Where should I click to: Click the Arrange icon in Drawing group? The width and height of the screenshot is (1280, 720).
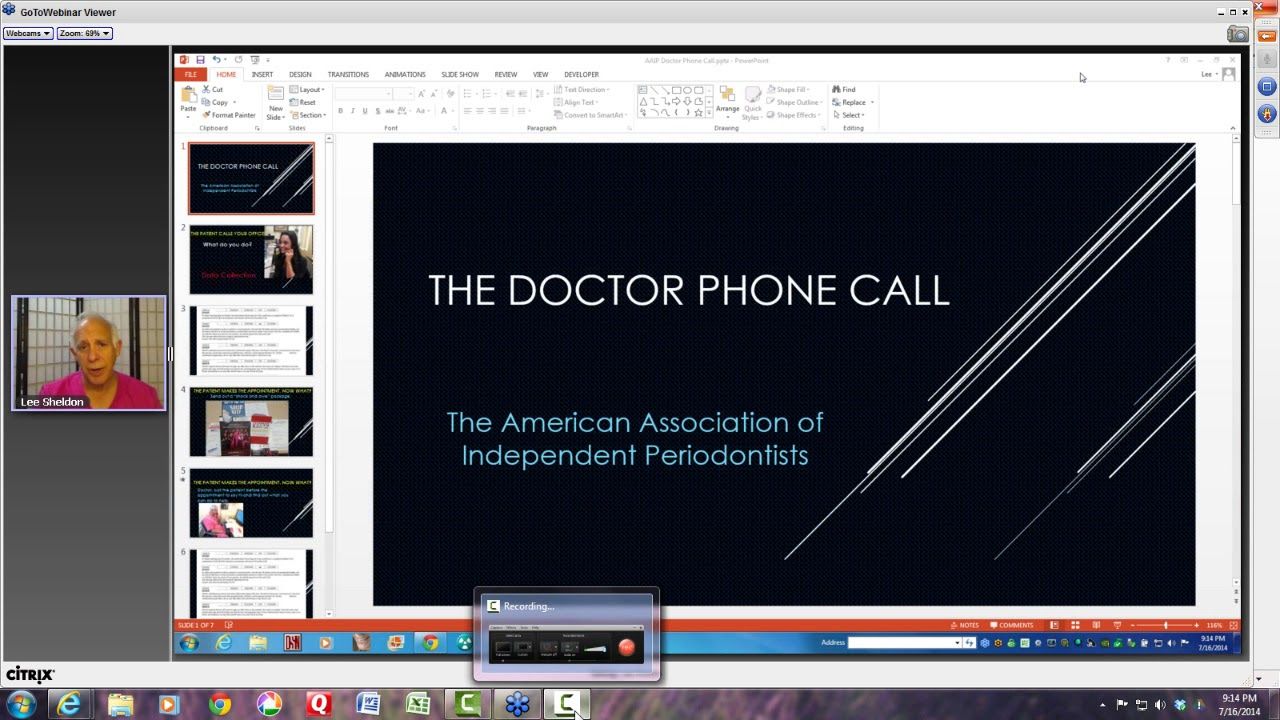[727, 98]
